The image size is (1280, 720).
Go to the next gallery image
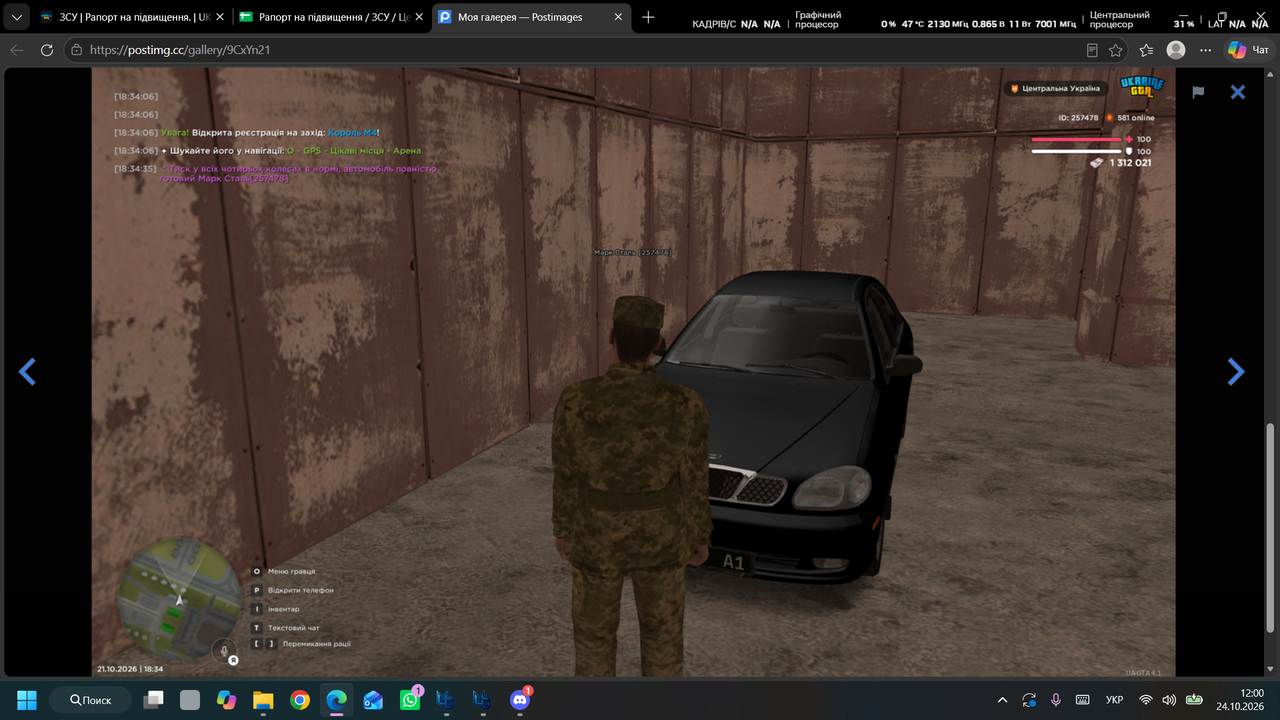[1236, 372]
